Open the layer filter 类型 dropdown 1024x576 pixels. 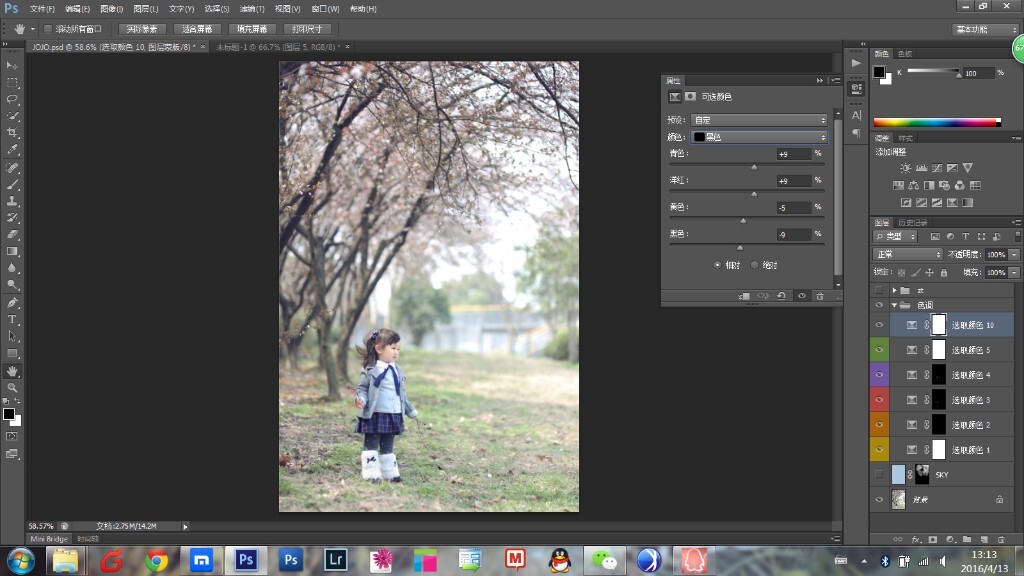pyautogui.click(x=895, y=236)
